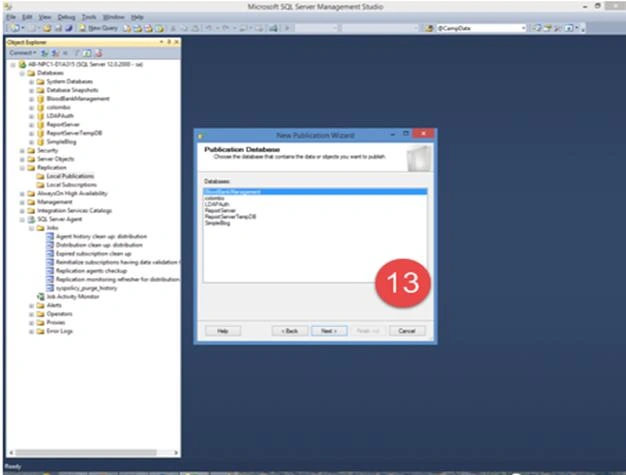Click the SQL Server Agent icon in tree

click(x=31, y=219)
